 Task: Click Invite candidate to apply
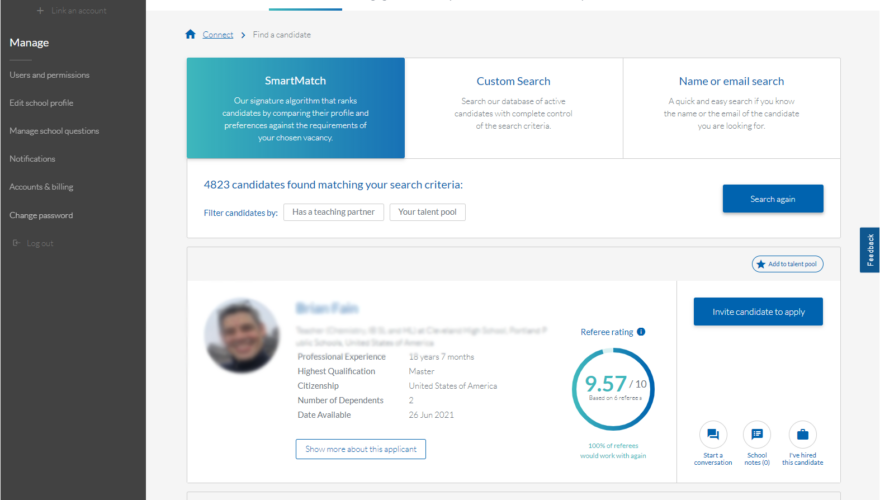tap(758, 311)
